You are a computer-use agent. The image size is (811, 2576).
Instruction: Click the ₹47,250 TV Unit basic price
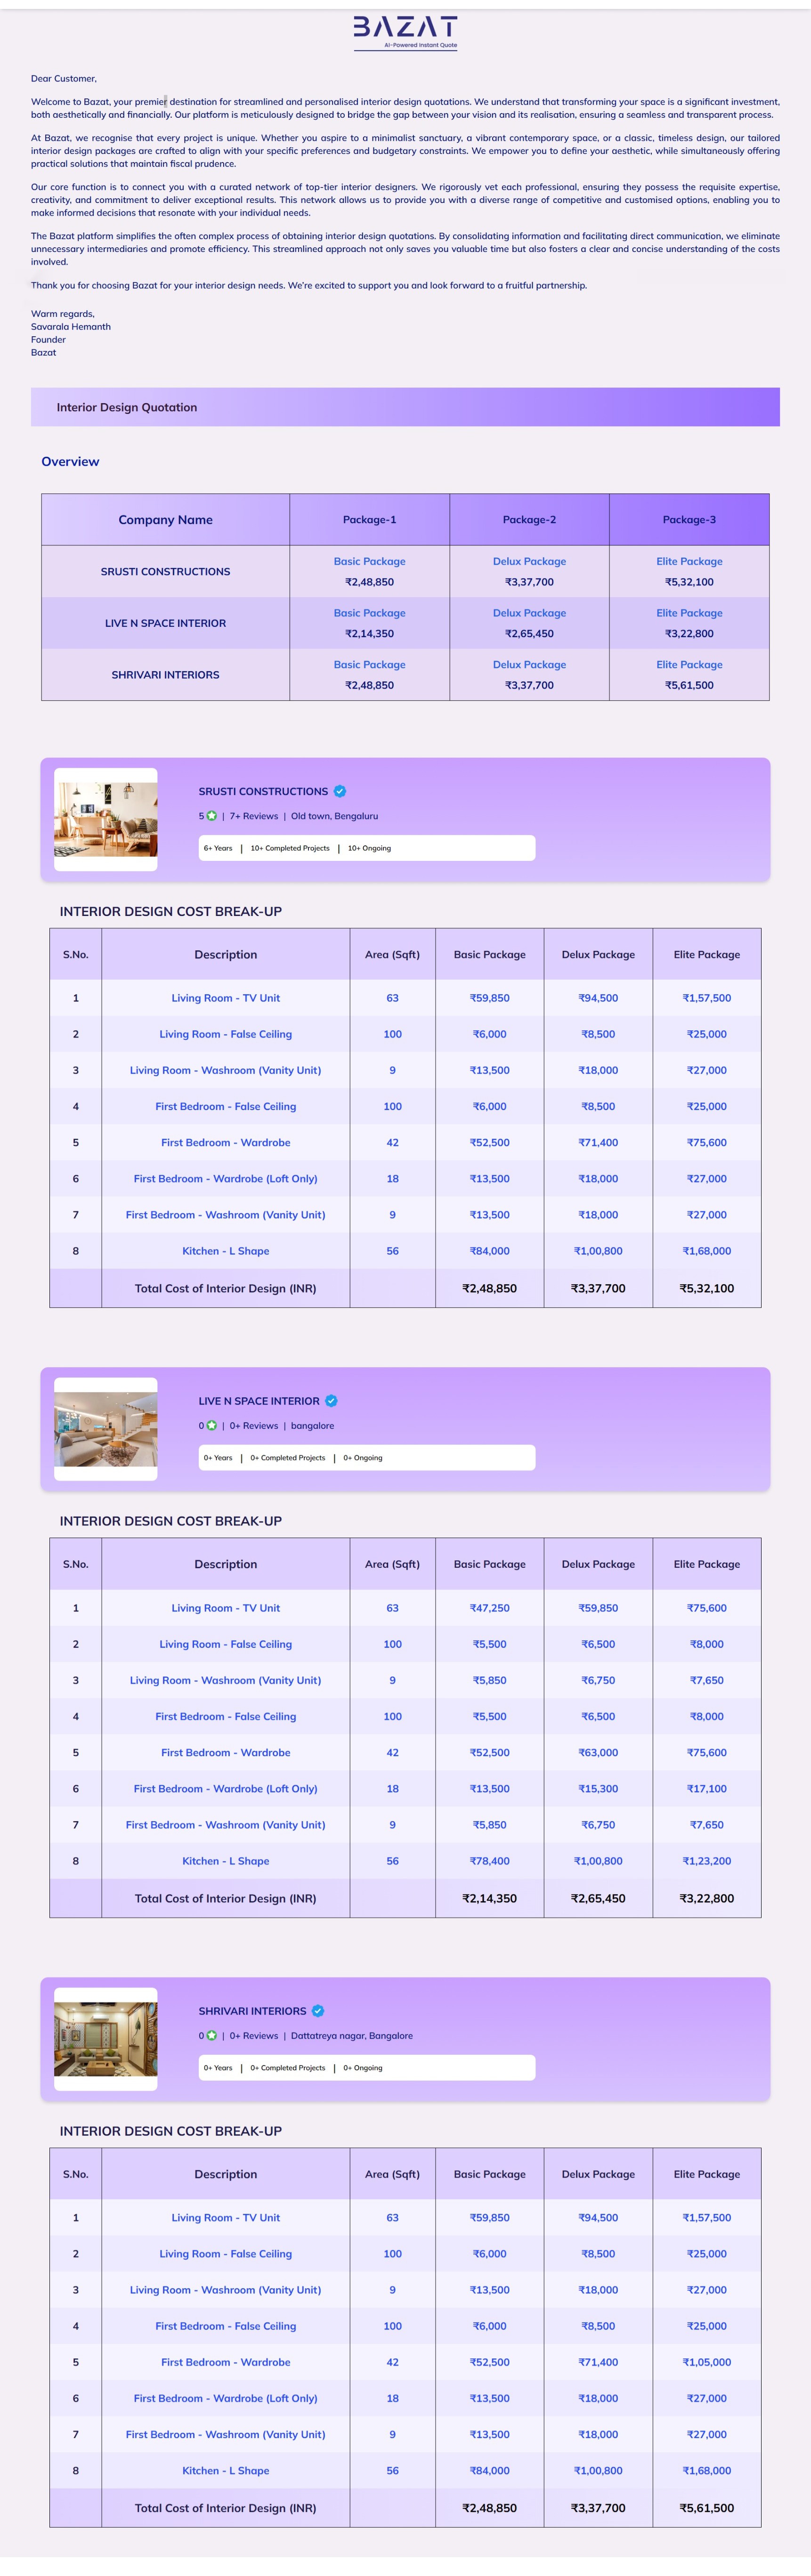(x=490, y=1608)
